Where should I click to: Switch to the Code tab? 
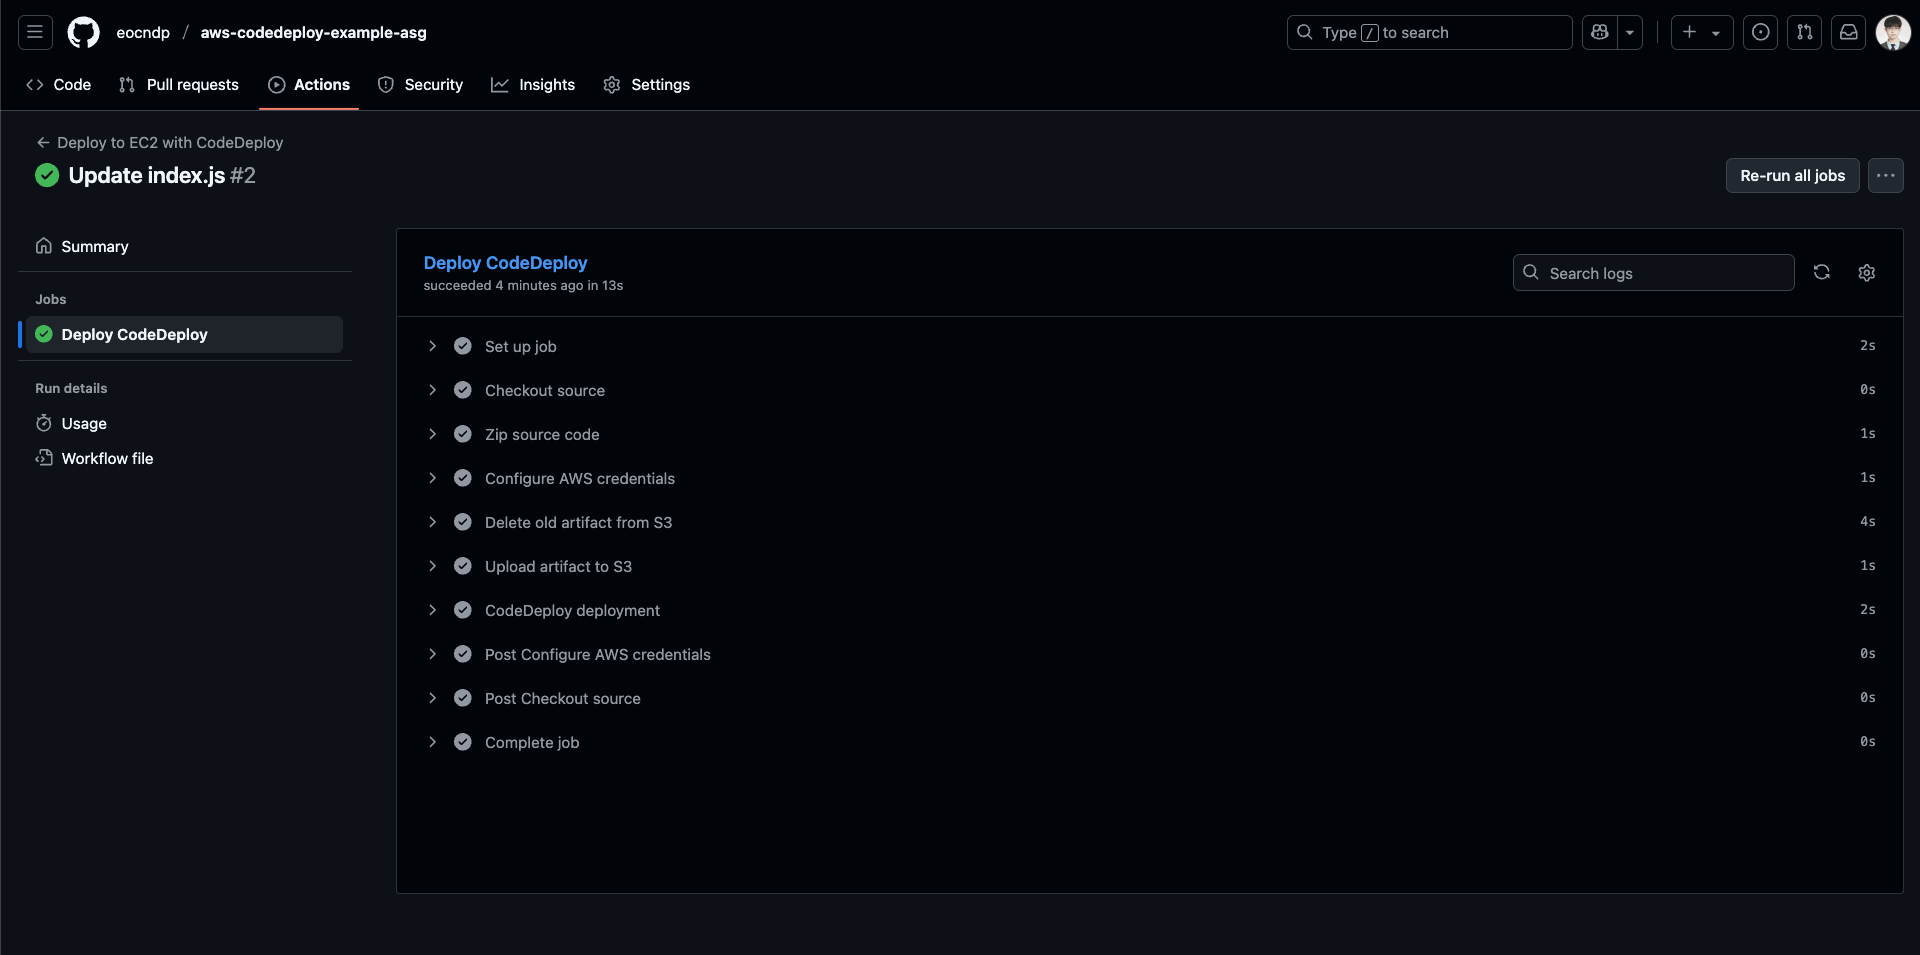[59, 85]
